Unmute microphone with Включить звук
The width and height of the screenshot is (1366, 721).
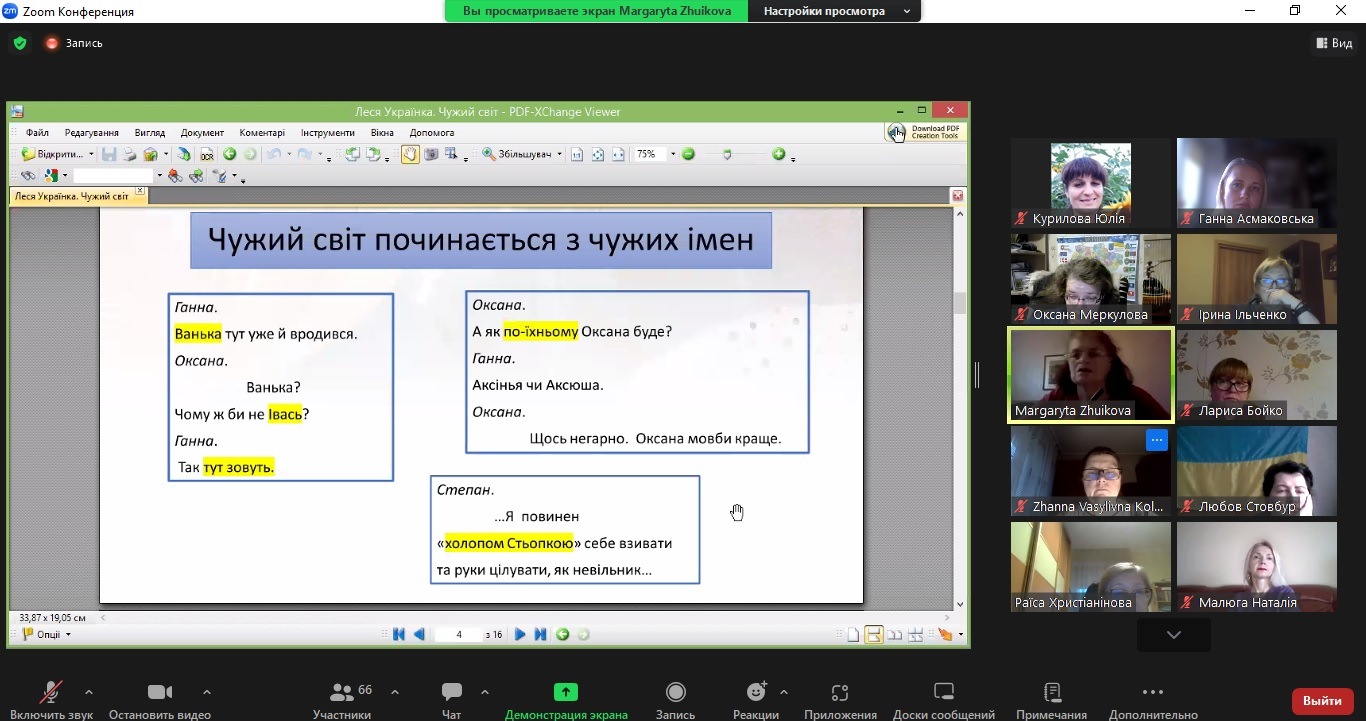pos(51,699)
